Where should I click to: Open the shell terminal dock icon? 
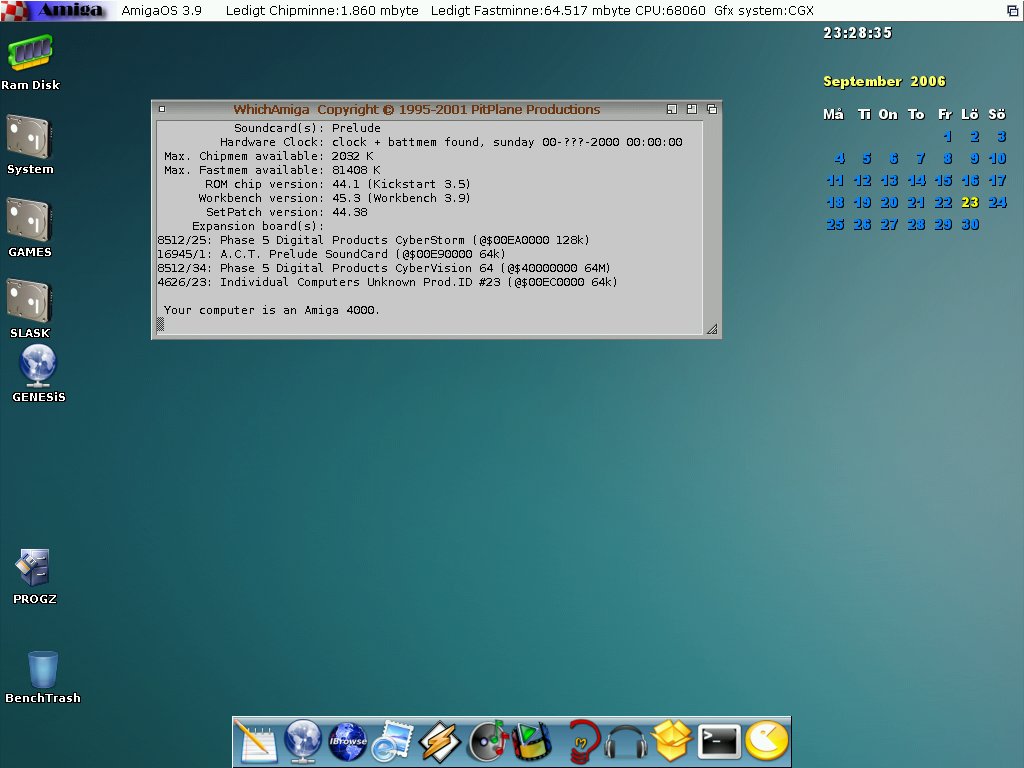719,741
